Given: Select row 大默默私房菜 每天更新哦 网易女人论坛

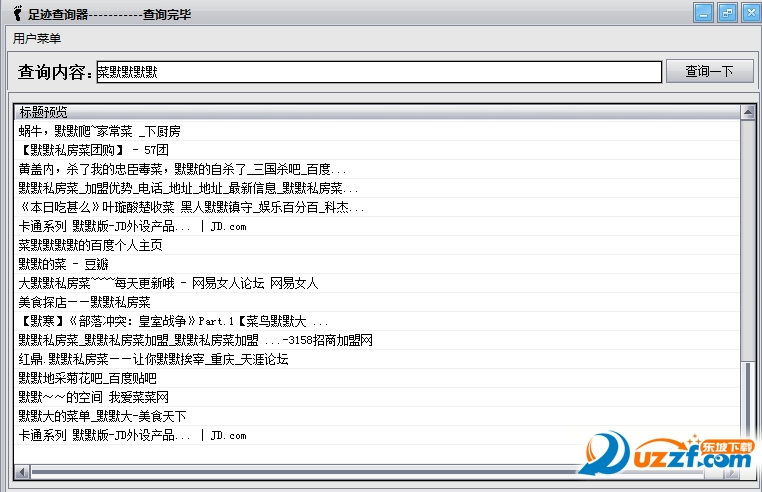Looking at the screenshot, I should (377, 283).
